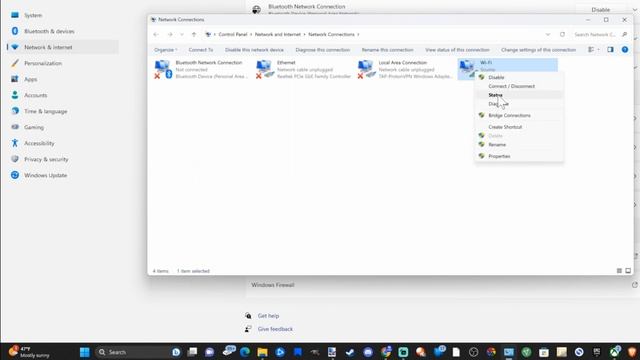The height and width of the screenshot is (360, 640).
Task: Choose Create Shortcut in context menu
Action: [519, 127]
